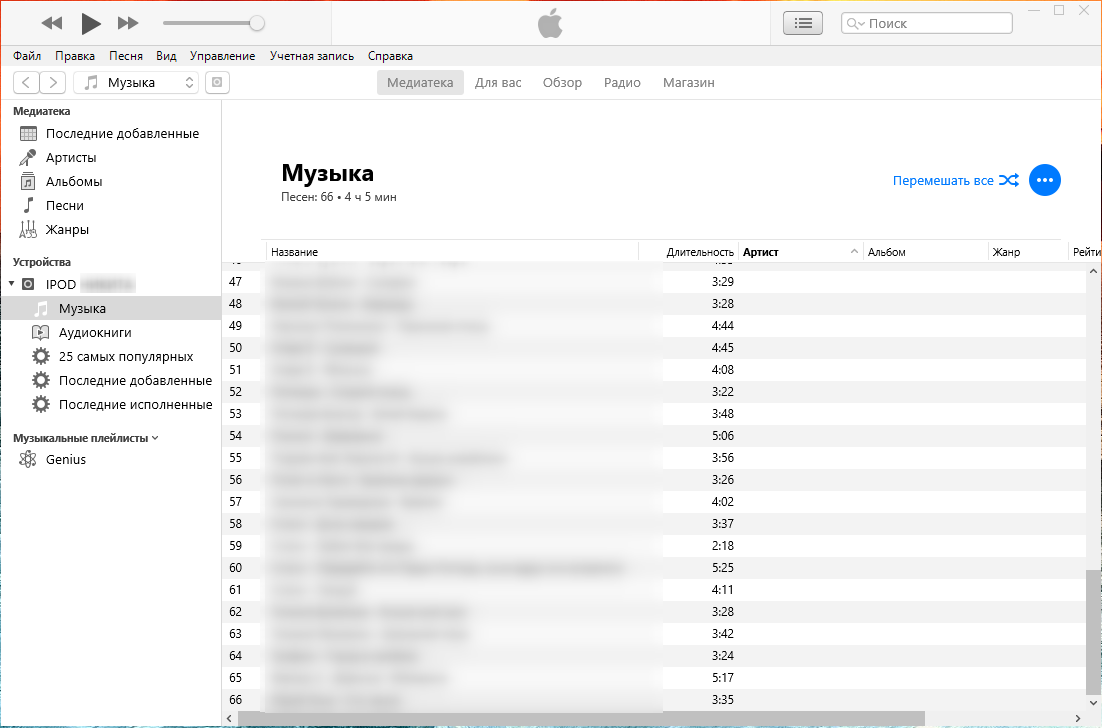Open Аудиокниги under the IPOD device
Screen dimensions: 1102x728
click(111, 332)
